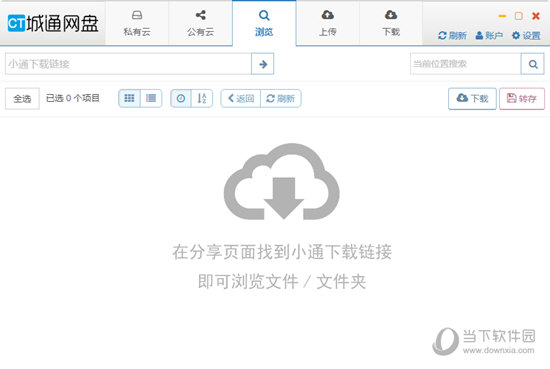Click the 下载 download button at right
Viewport: 550px width, 369px height.
pyautogui.click(x=472, y=99)
